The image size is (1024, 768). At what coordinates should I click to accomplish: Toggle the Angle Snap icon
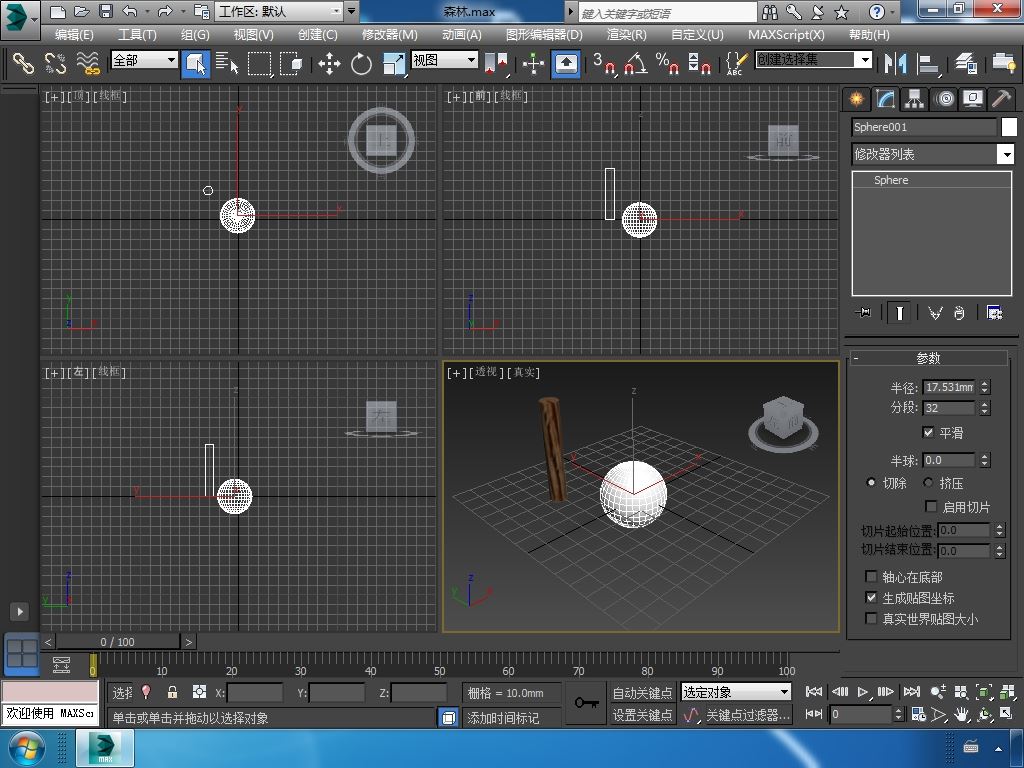(x=635, y=64)
